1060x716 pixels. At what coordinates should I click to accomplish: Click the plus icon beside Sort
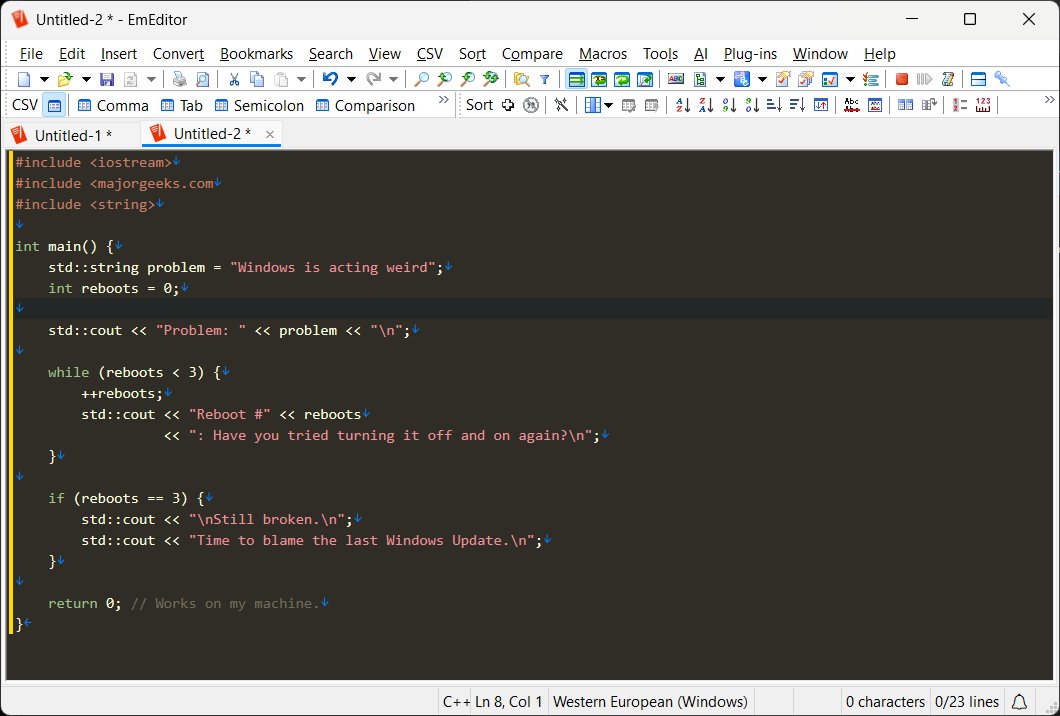point(508,105)
